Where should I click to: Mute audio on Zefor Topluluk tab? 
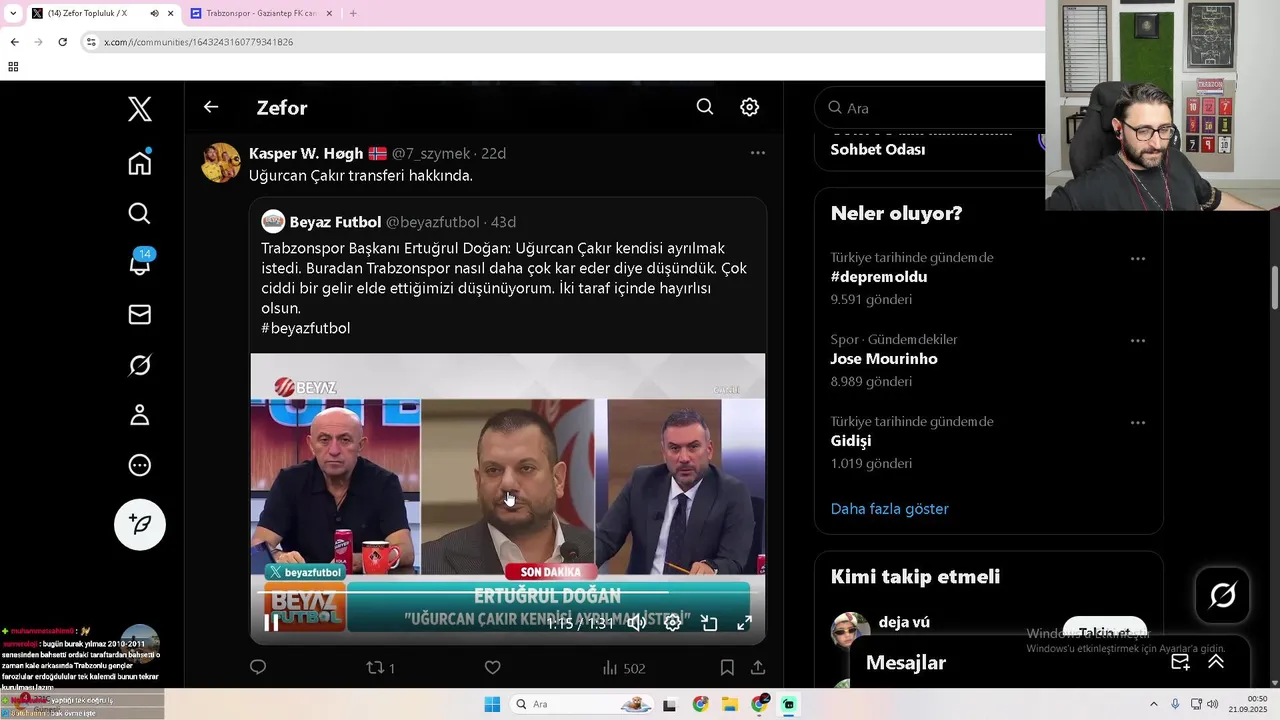tap(154, 13)
